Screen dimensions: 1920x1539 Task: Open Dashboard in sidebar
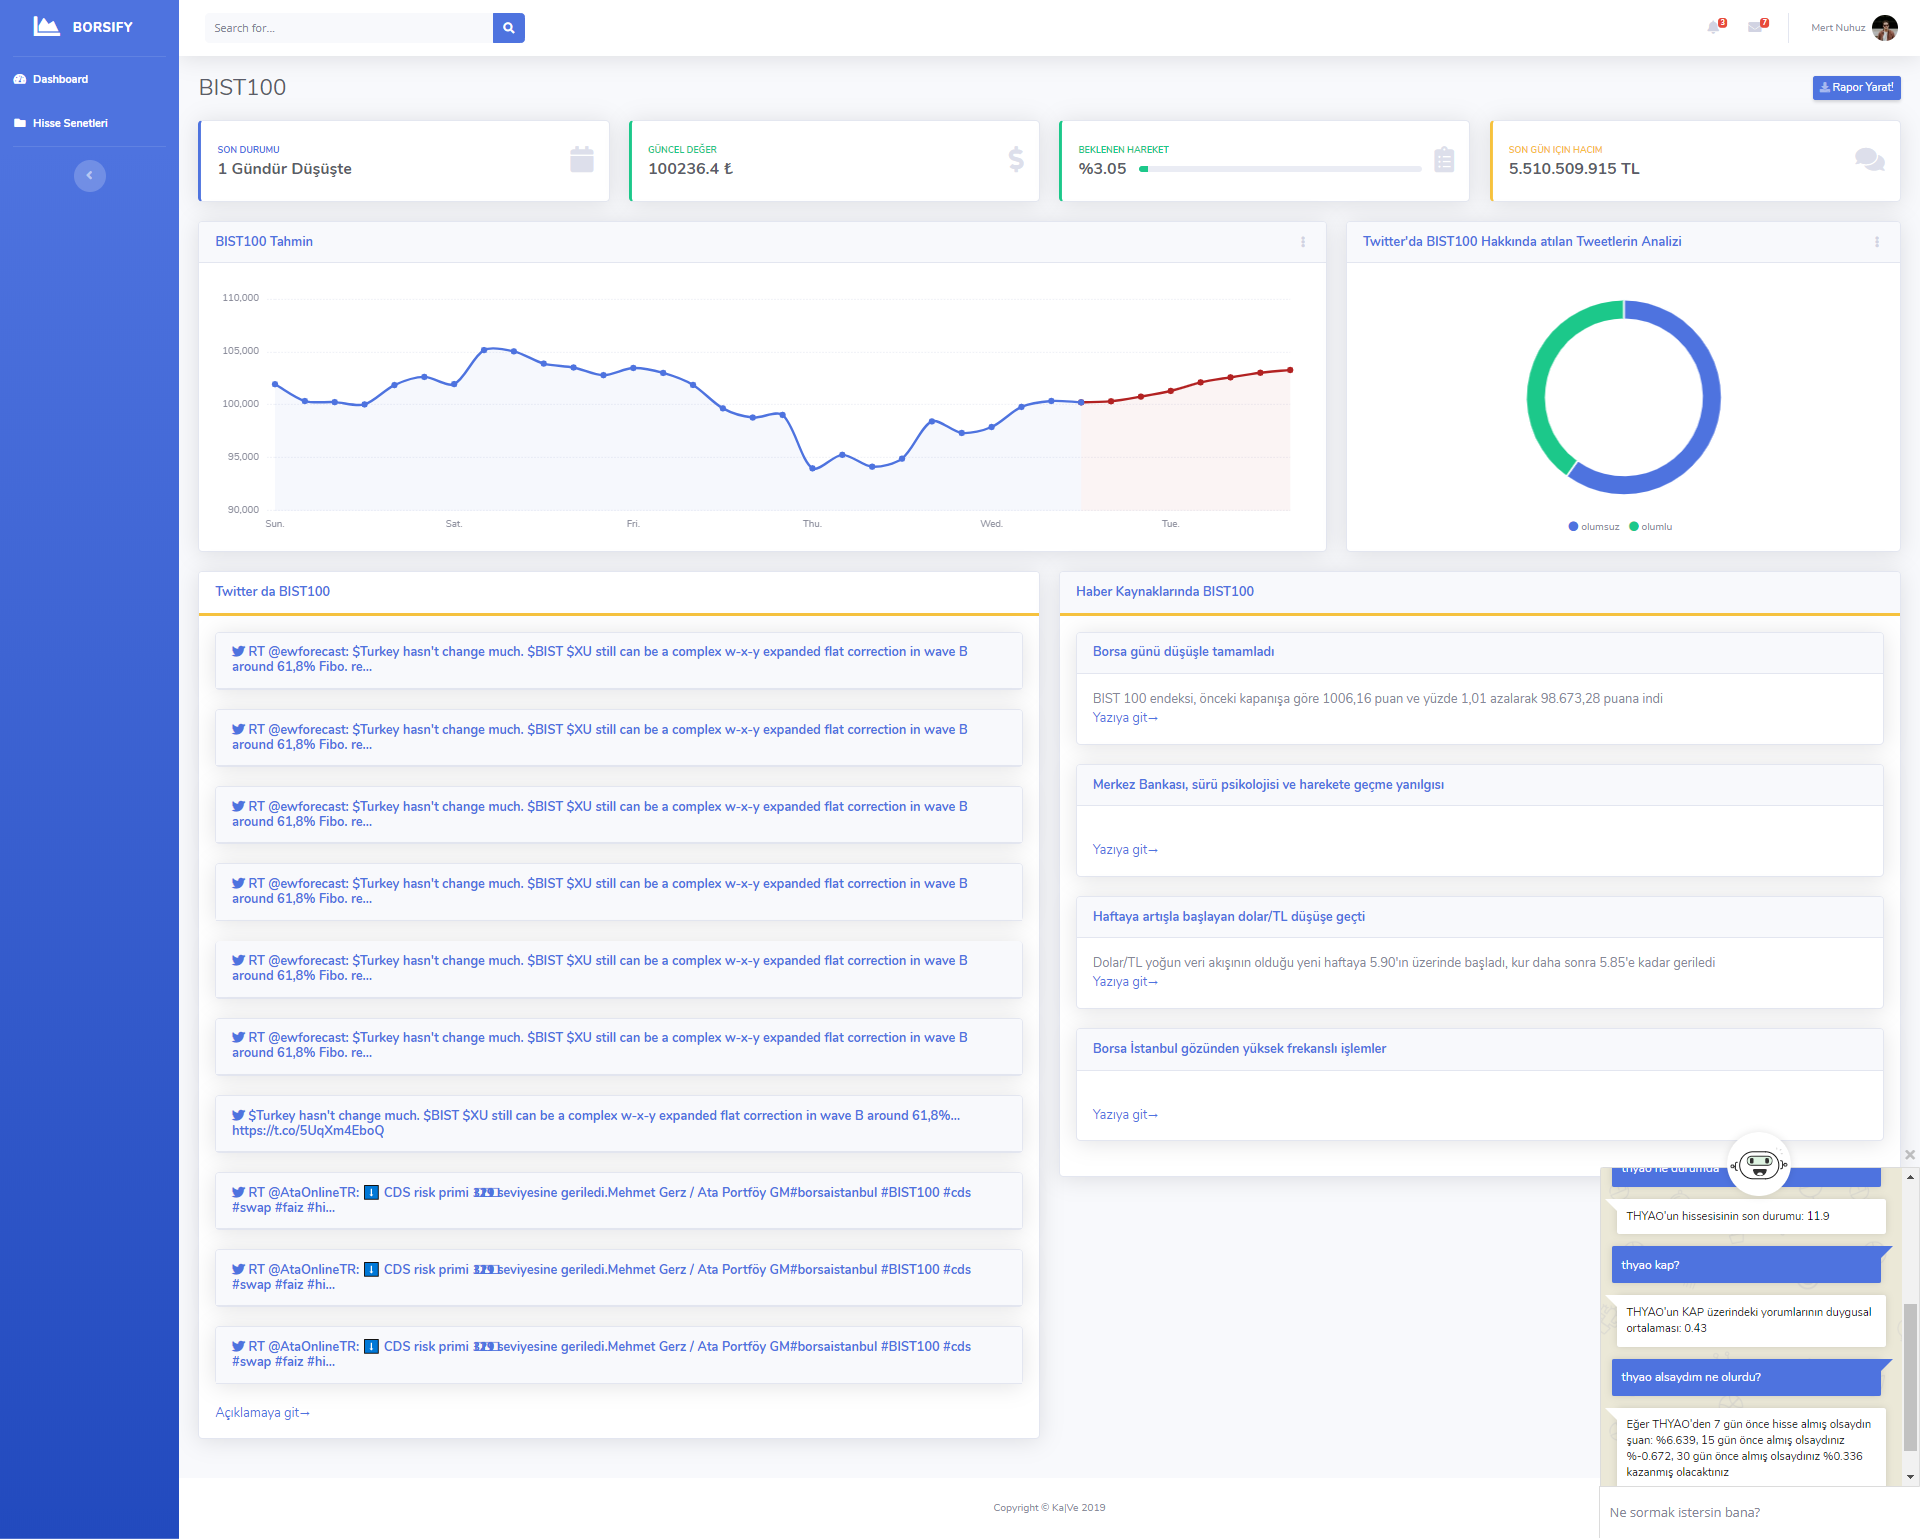click(60, 79)
